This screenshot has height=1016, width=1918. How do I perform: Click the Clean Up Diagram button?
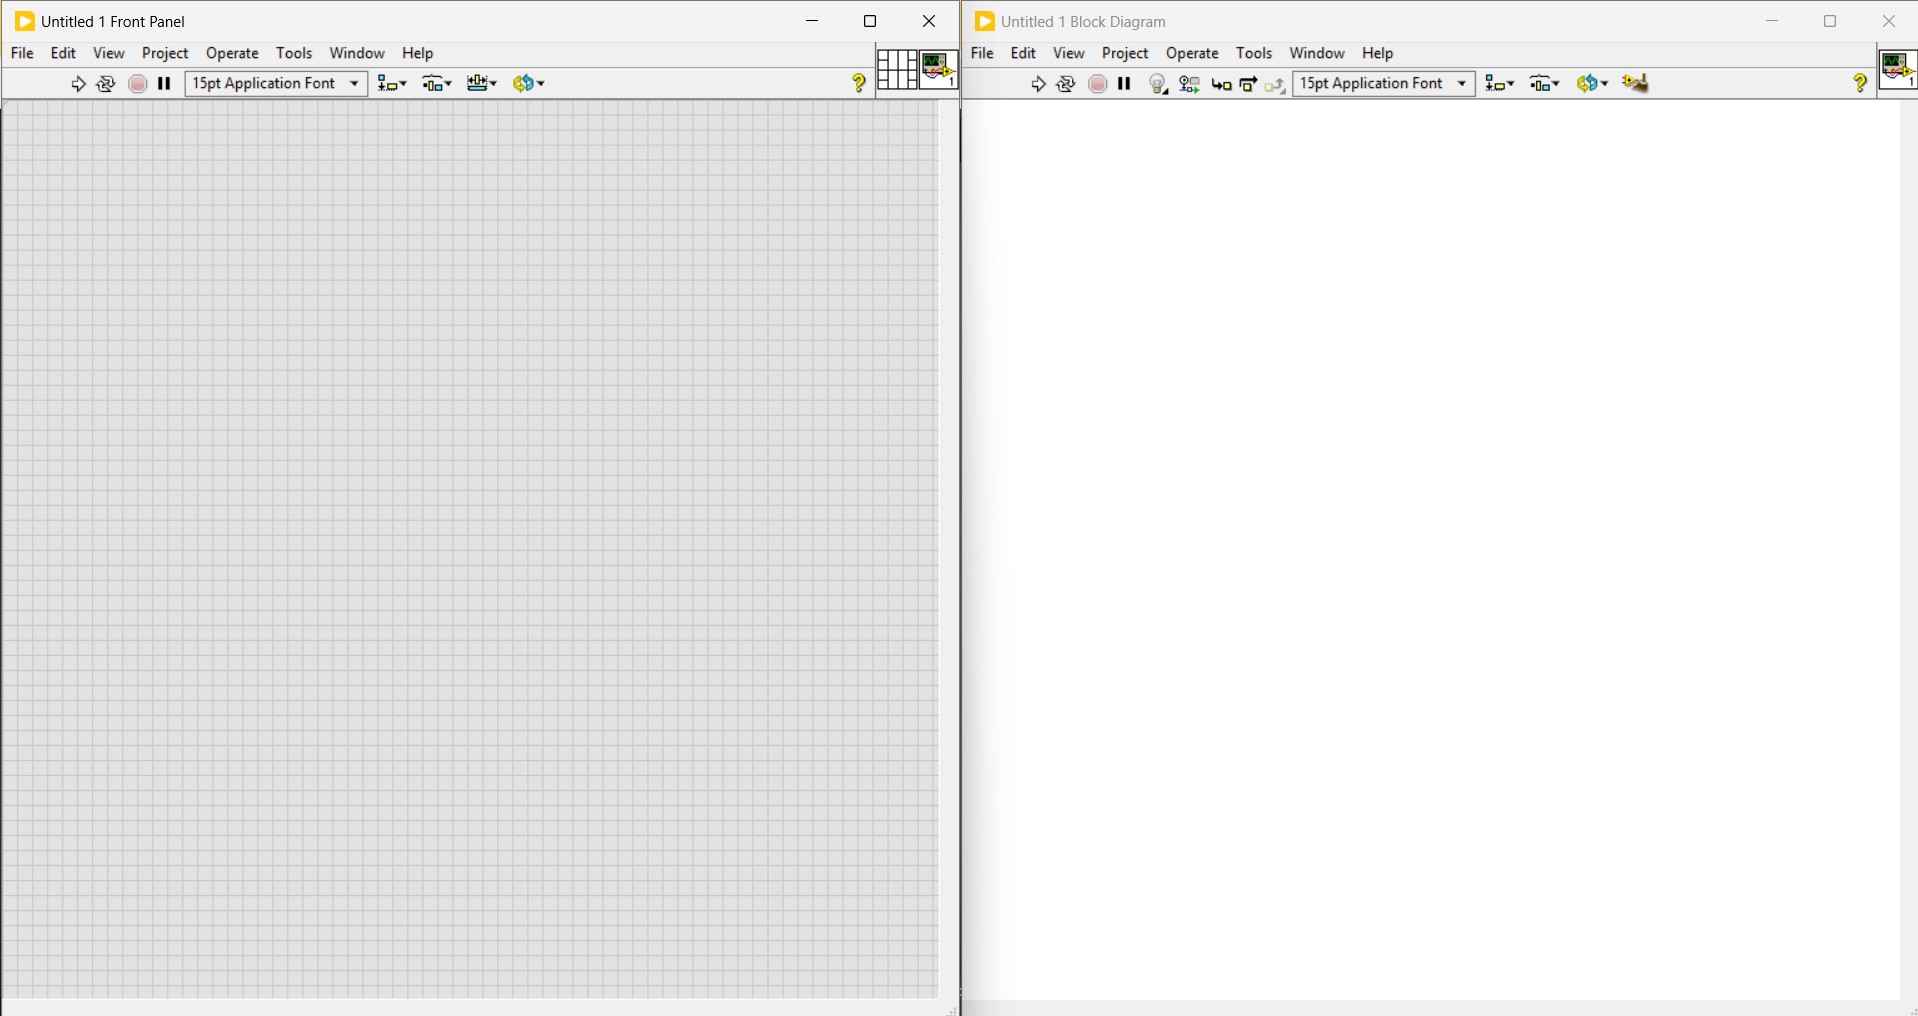coord(1636,84)
